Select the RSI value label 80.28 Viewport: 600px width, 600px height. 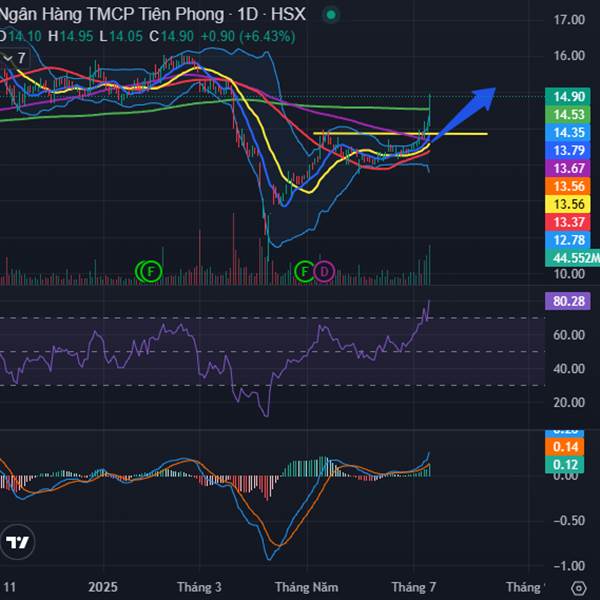[568, 301]
